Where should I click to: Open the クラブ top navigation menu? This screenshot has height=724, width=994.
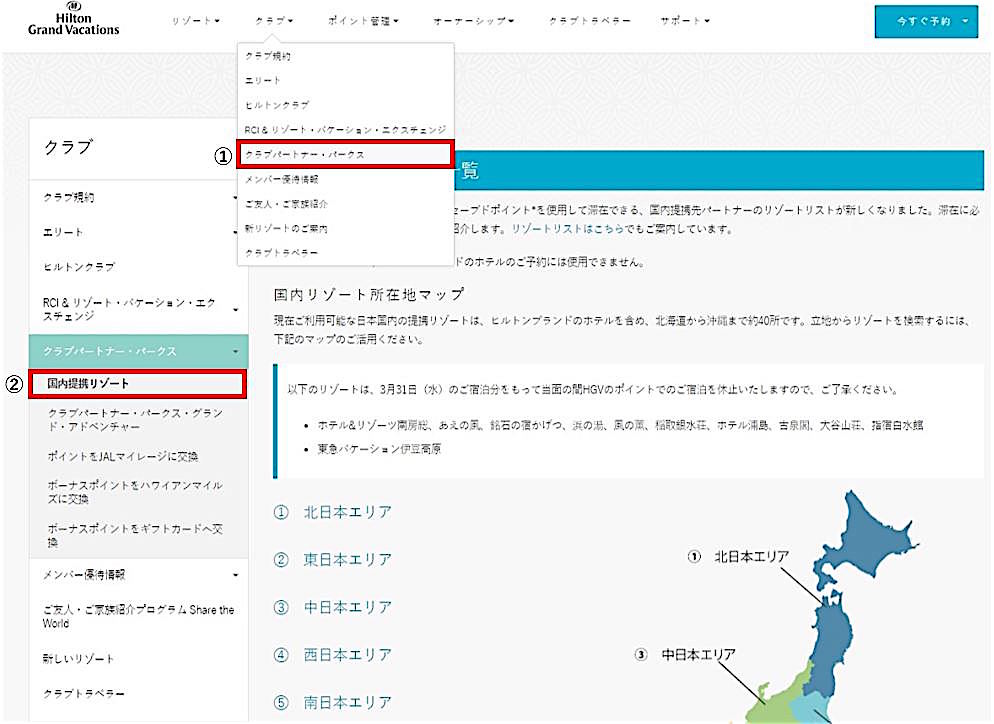click(x=274, y=21)
